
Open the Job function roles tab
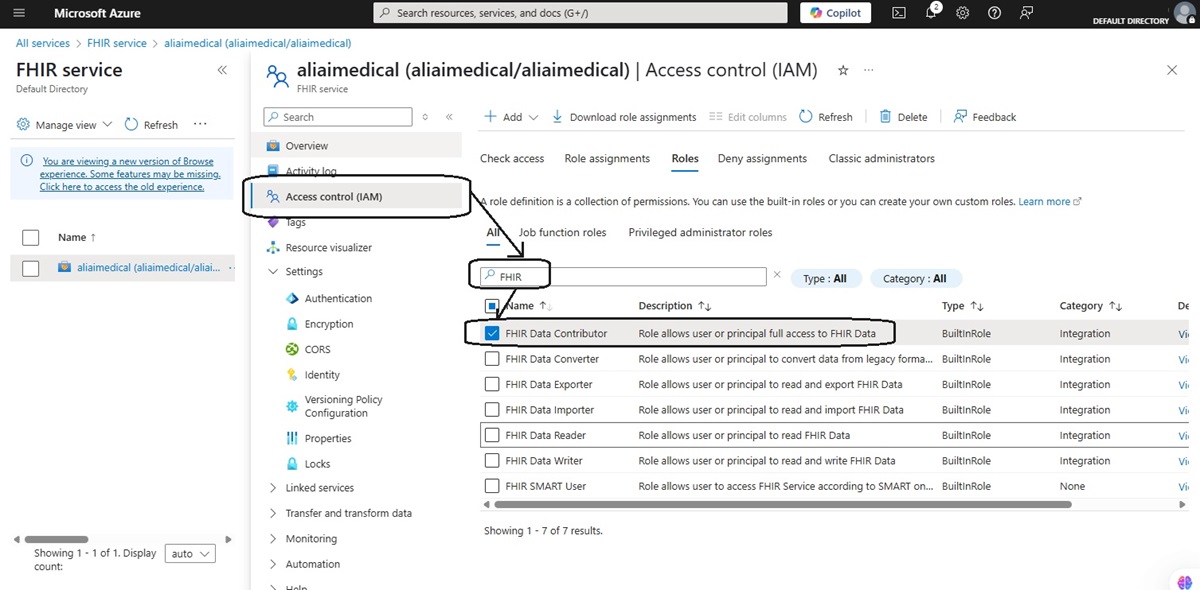point(563,232)
